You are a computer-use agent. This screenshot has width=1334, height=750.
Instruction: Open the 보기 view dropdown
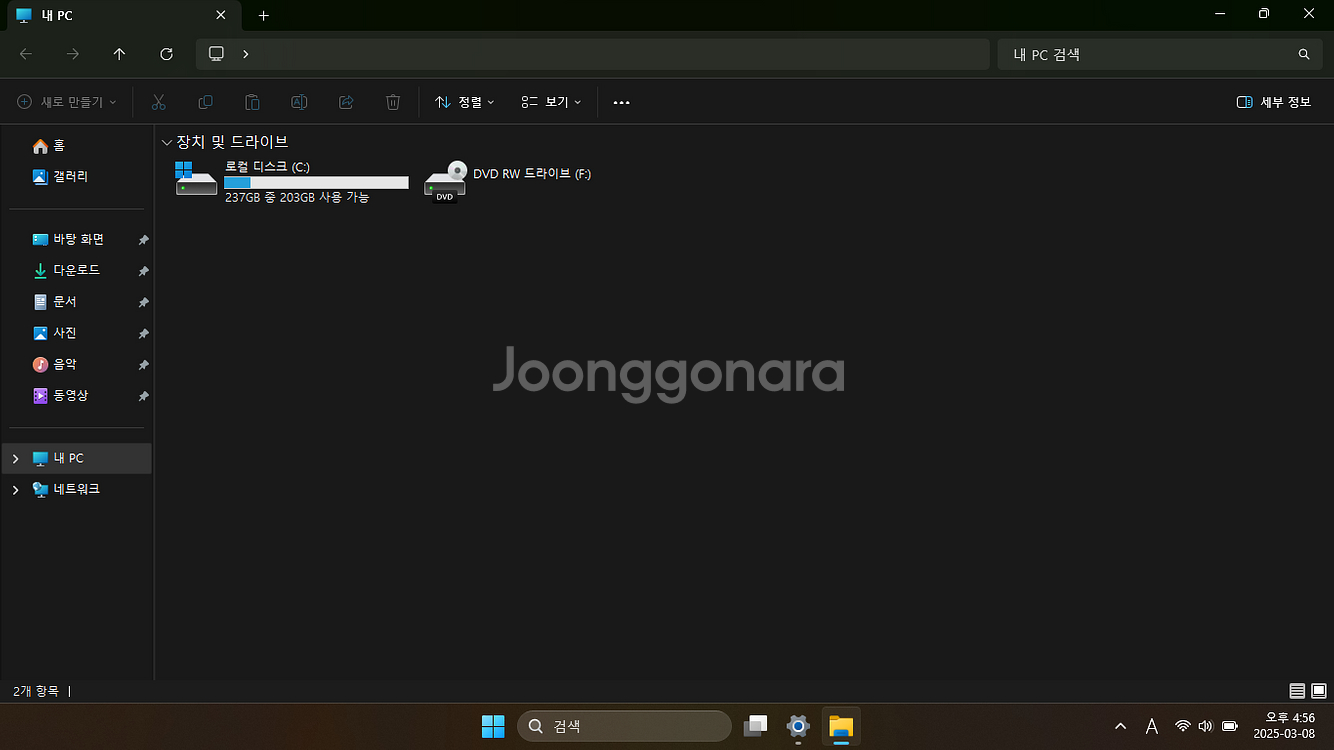(551, 102)
